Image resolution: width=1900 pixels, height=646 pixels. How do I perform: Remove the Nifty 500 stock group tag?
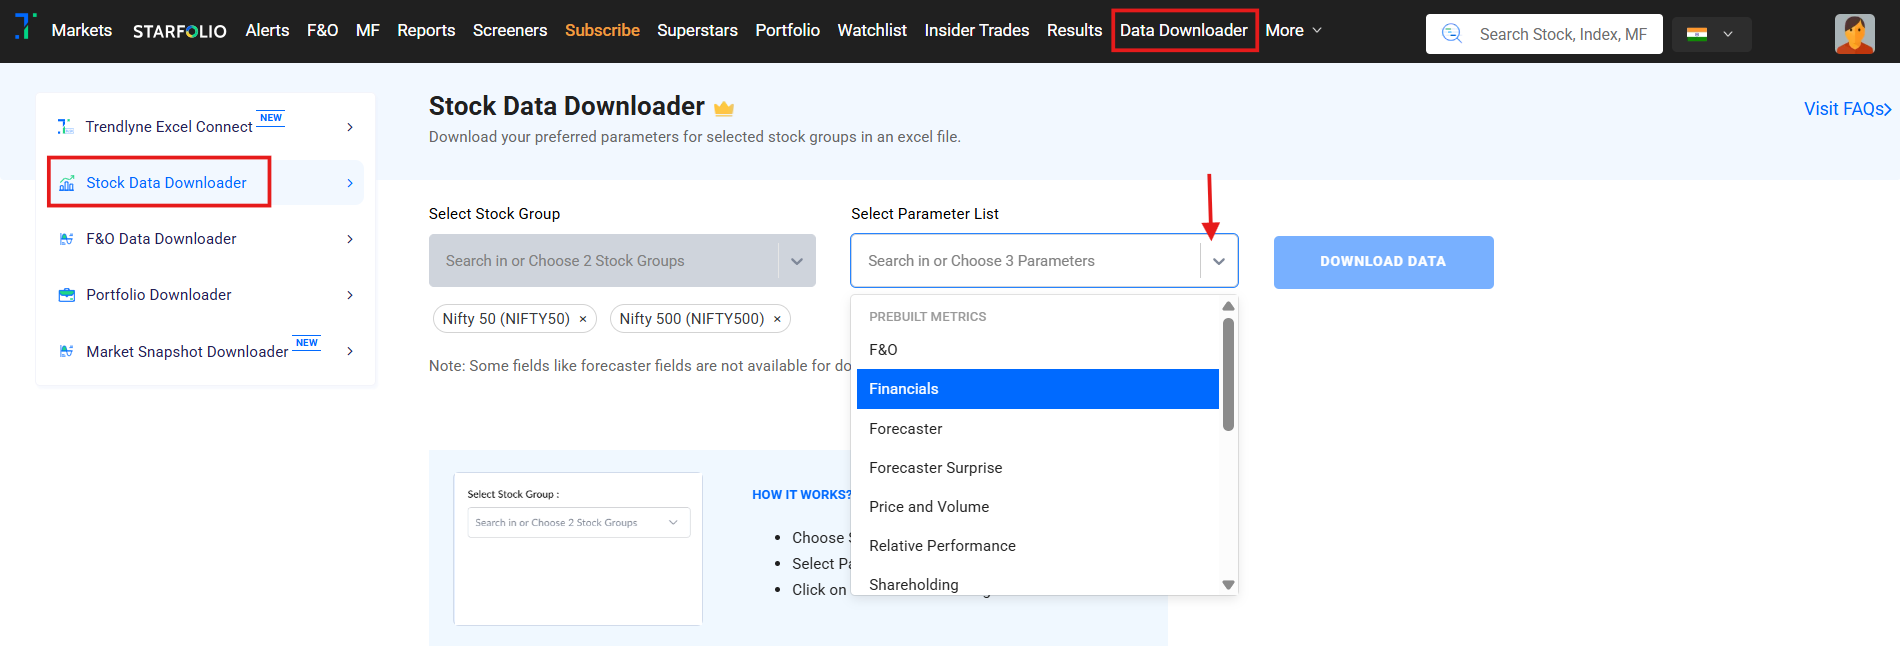click(x=777, y=319)
